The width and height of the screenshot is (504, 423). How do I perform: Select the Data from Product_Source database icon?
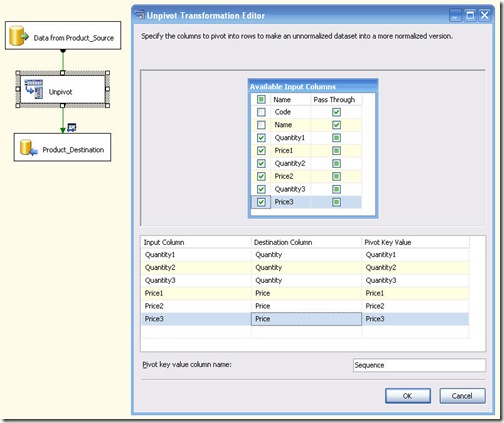(19, 35)
